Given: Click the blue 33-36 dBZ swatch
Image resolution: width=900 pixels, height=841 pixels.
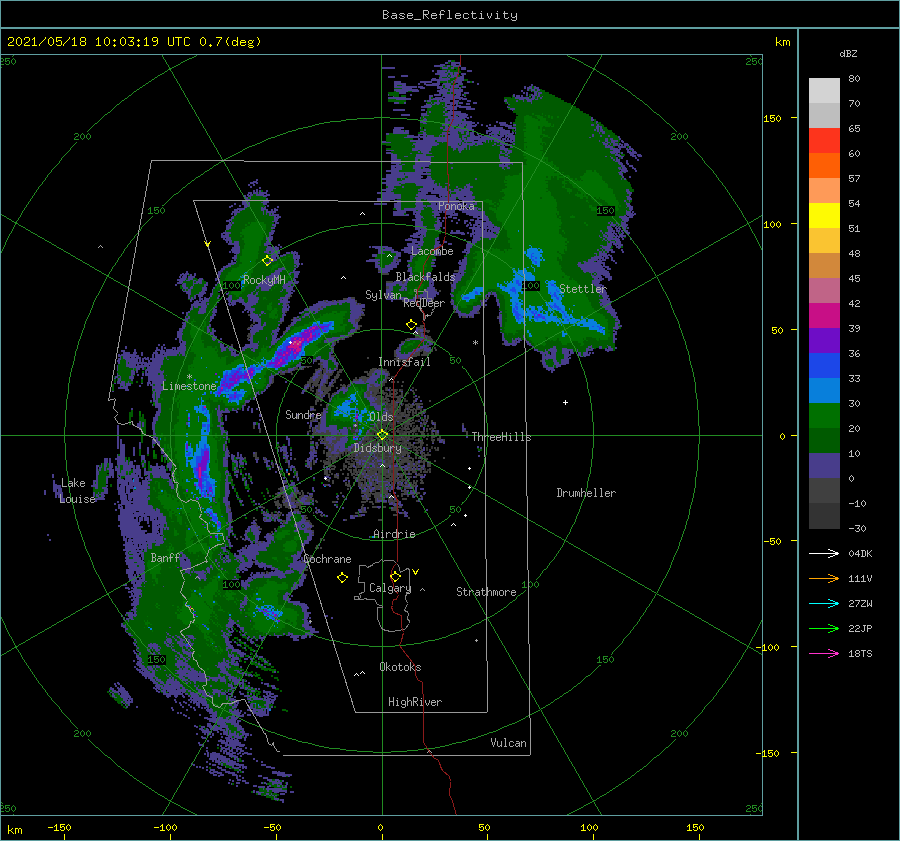Looking at the screenshot, I should click(x=824, y=366).
